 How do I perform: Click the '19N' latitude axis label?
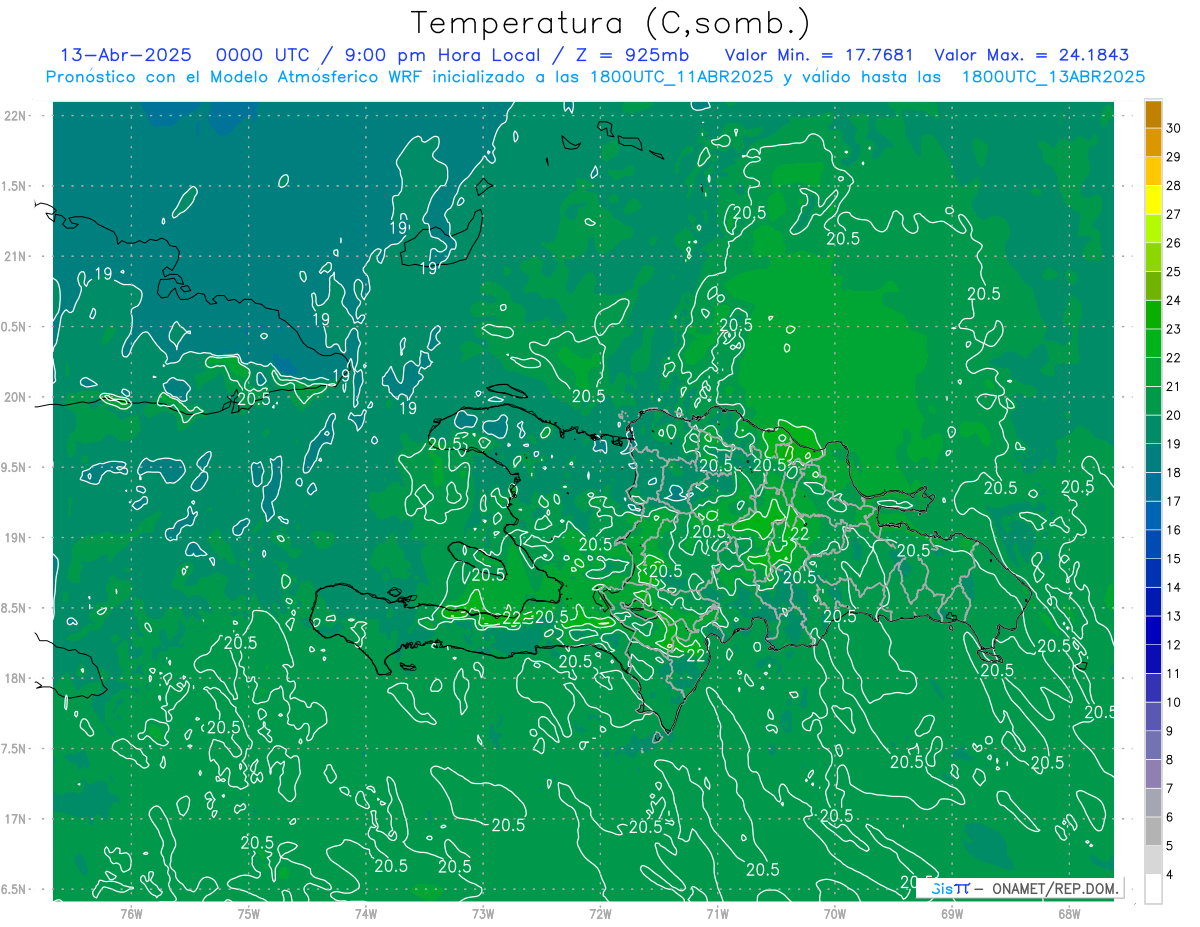[x=15, y=537]
